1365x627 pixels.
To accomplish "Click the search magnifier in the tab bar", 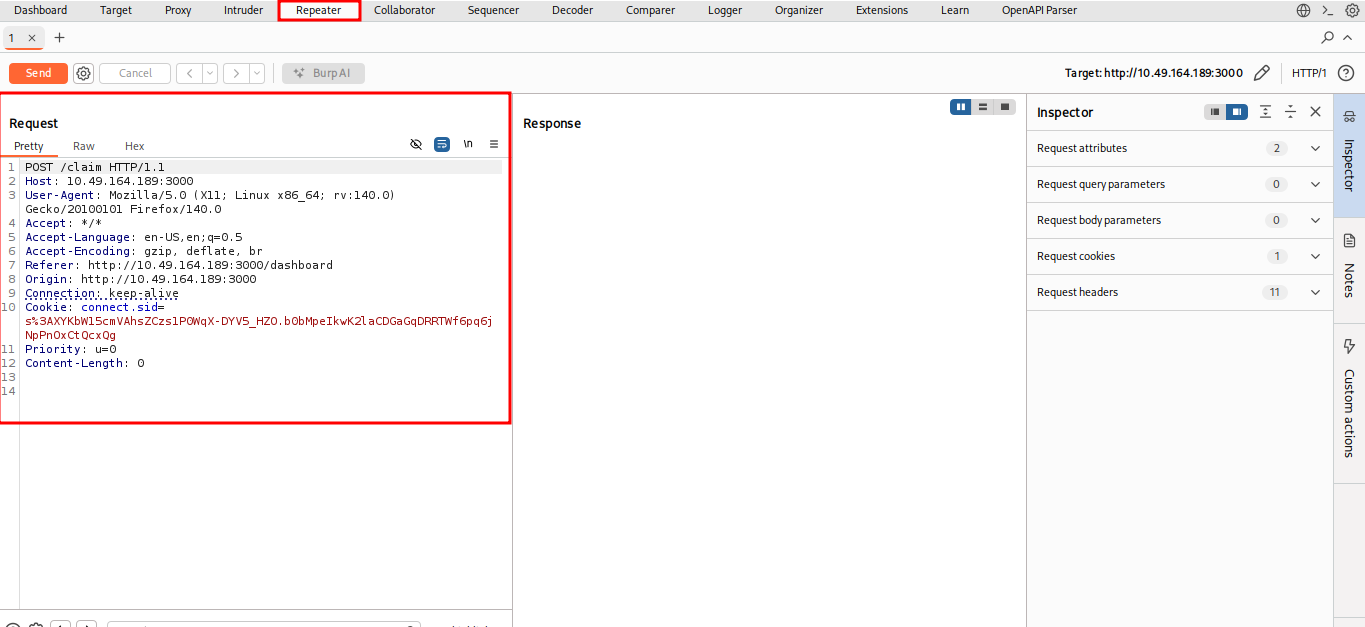I will point(1328,37).
